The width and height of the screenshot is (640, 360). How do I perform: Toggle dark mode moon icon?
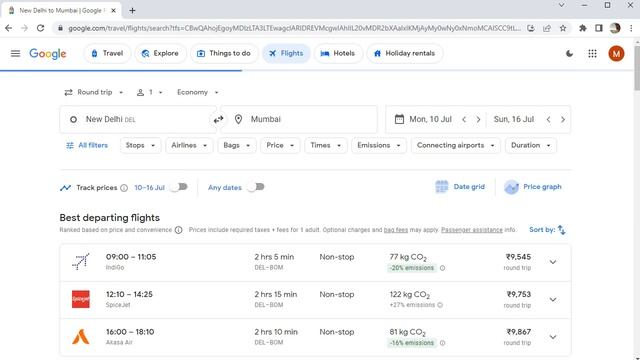(569, 53)
